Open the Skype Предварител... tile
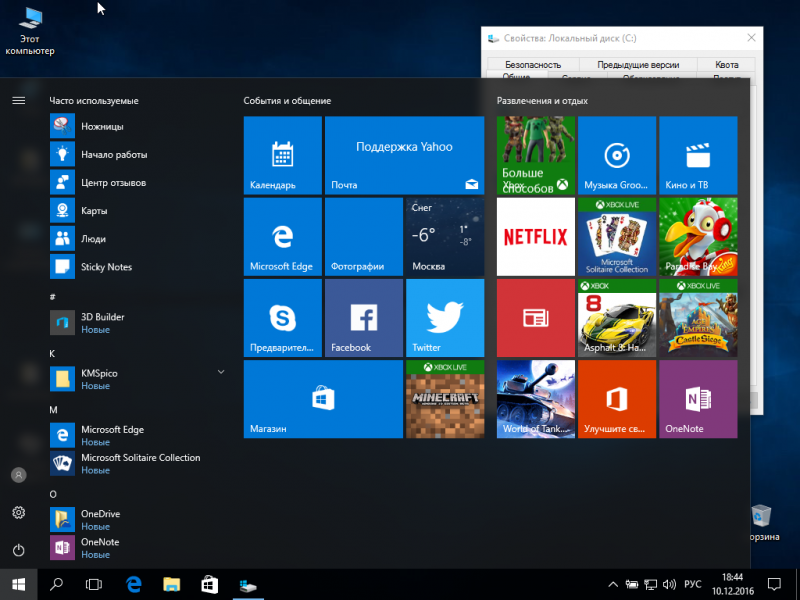 283,318
